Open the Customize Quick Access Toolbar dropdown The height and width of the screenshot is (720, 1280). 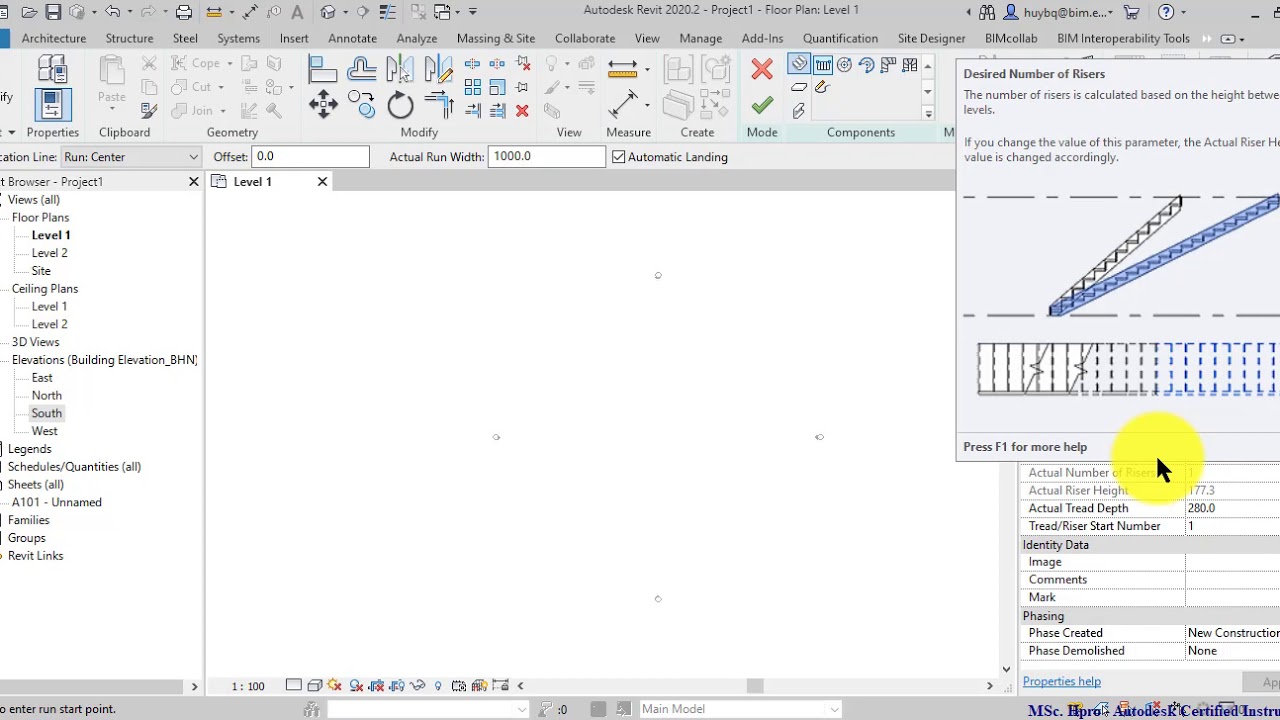point(473,12)
